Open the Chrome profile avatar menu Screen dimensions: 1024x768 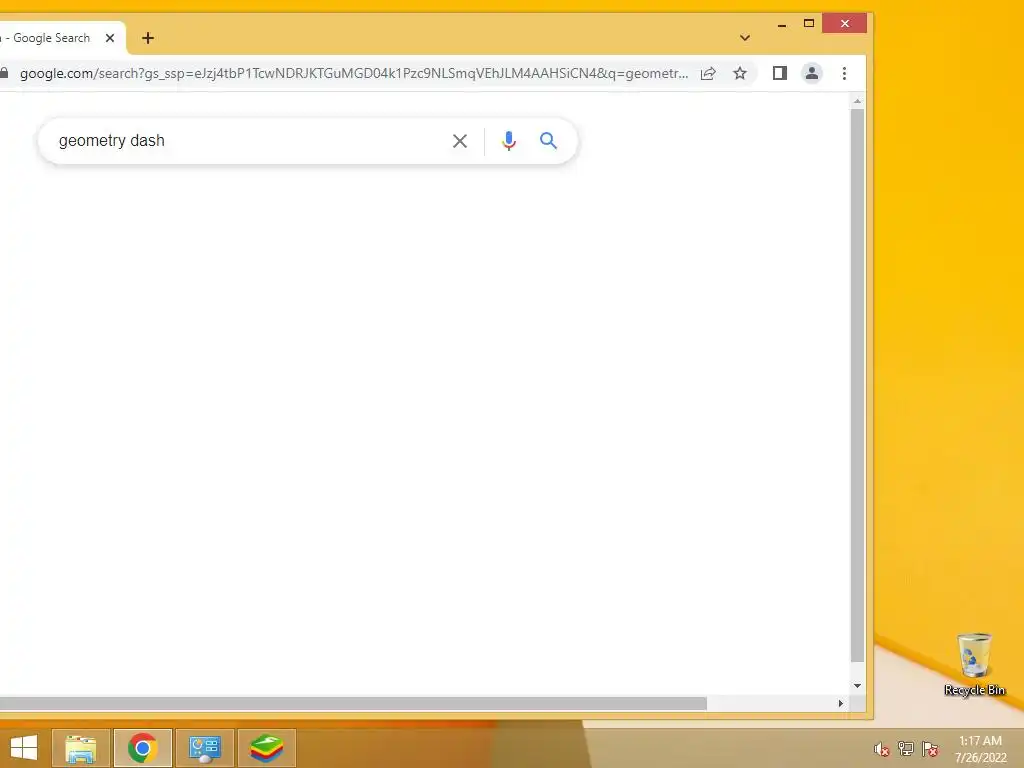coord(812,73)
